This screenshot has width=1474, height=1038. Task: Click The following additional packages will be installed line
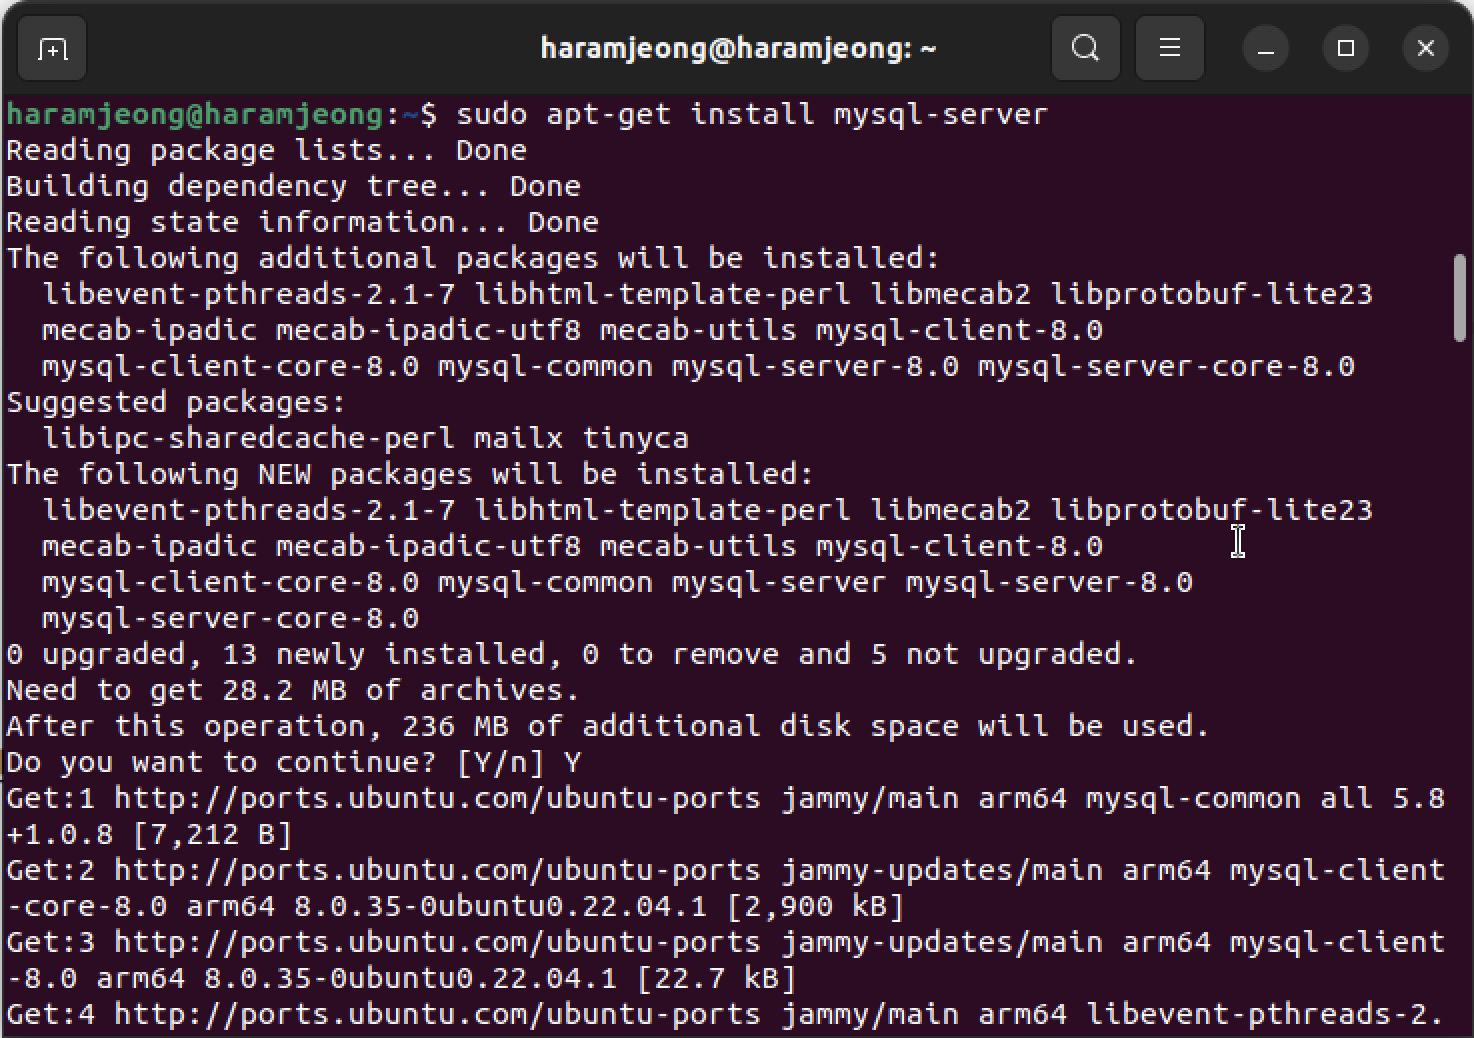tap(474, 258)
